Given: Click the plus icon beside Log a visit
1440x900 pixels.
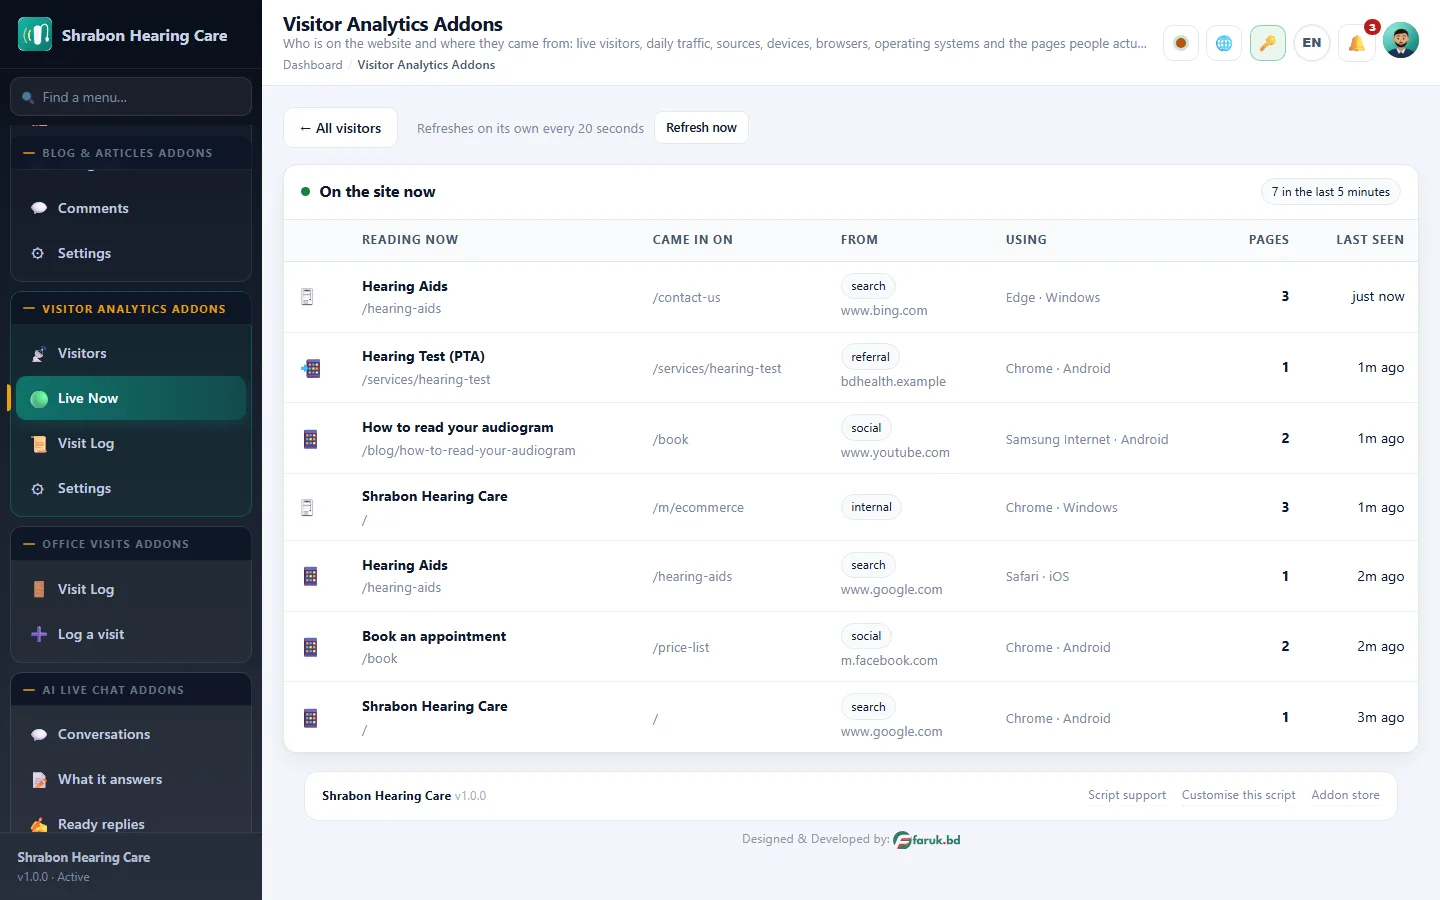Looking at the screenshot, I should (39, 634).
